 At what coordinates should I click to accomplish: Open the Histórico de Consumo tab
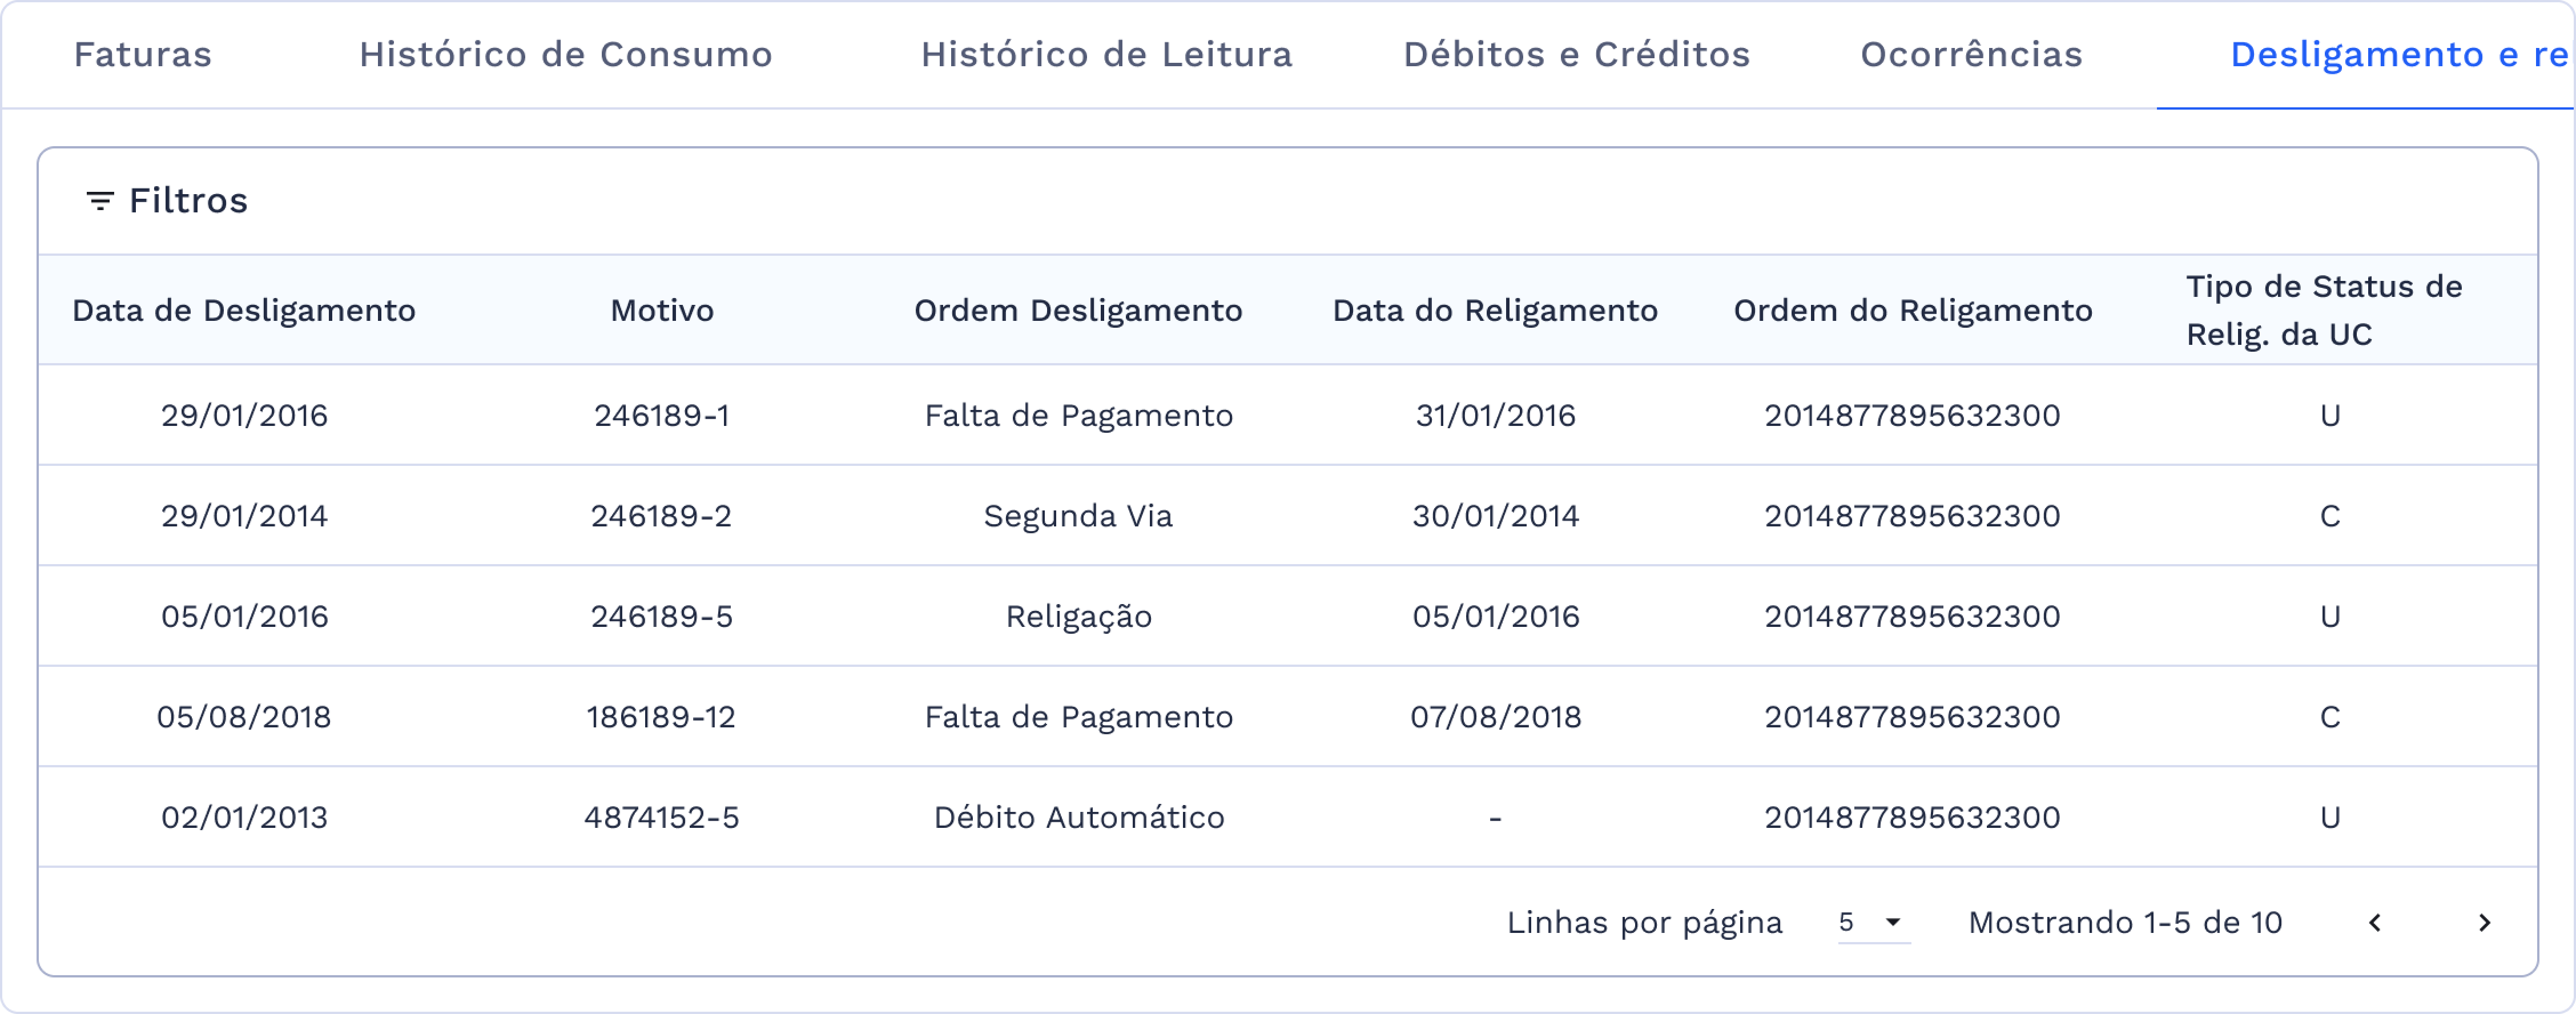tap(567, 55)
